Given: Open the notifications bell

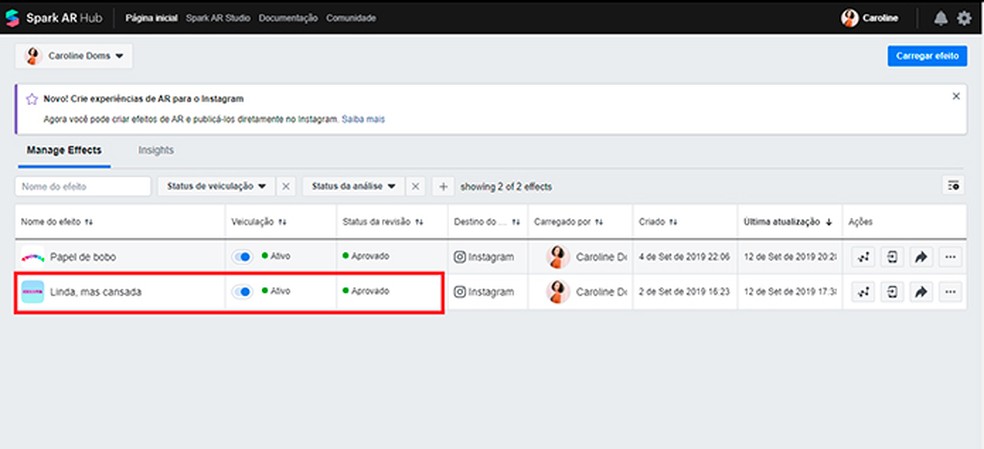Looking at the screenshot, I should pos(940,18).
